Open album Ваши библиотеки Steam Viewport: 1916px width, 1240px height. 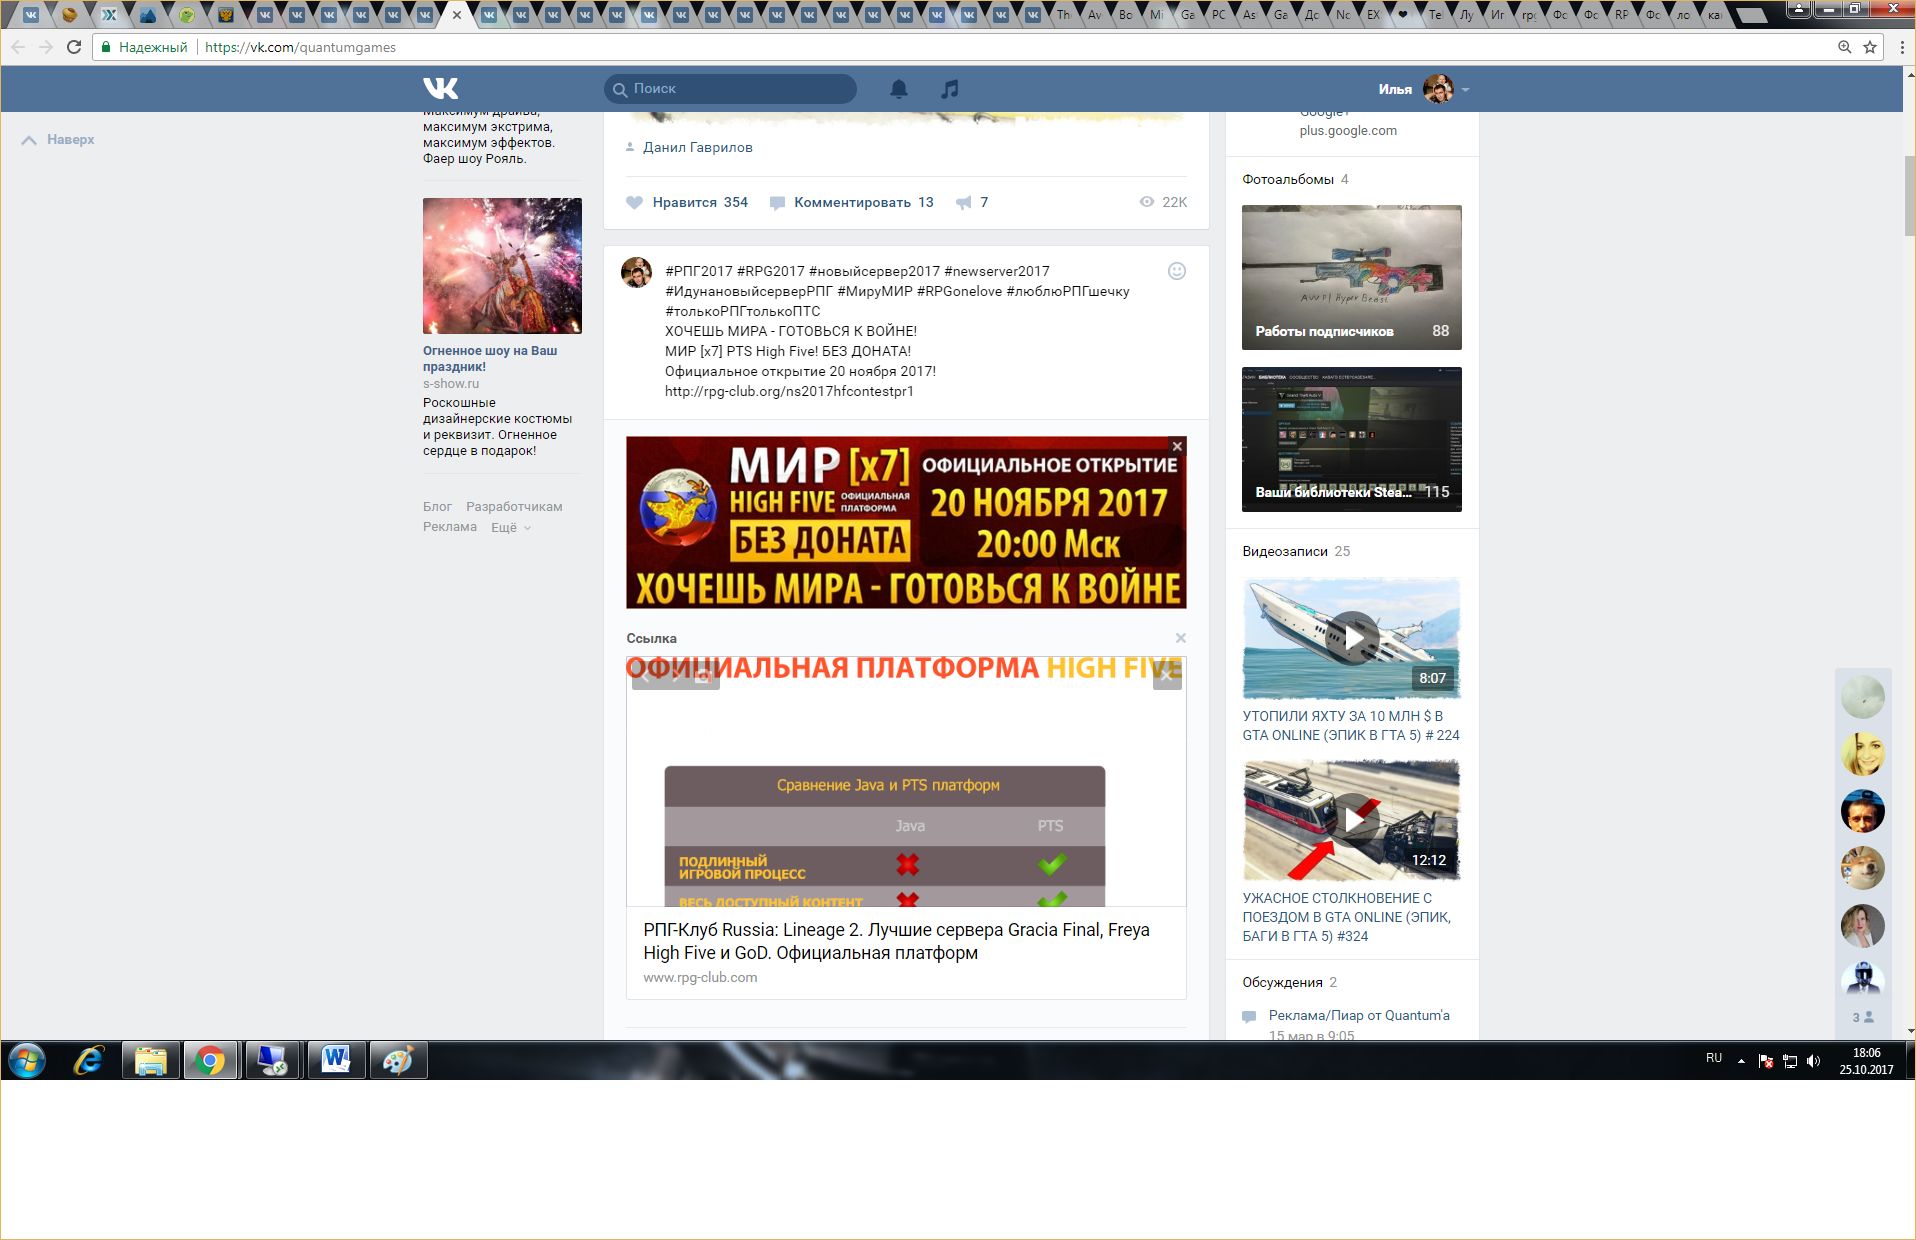tap(1351, 440)
